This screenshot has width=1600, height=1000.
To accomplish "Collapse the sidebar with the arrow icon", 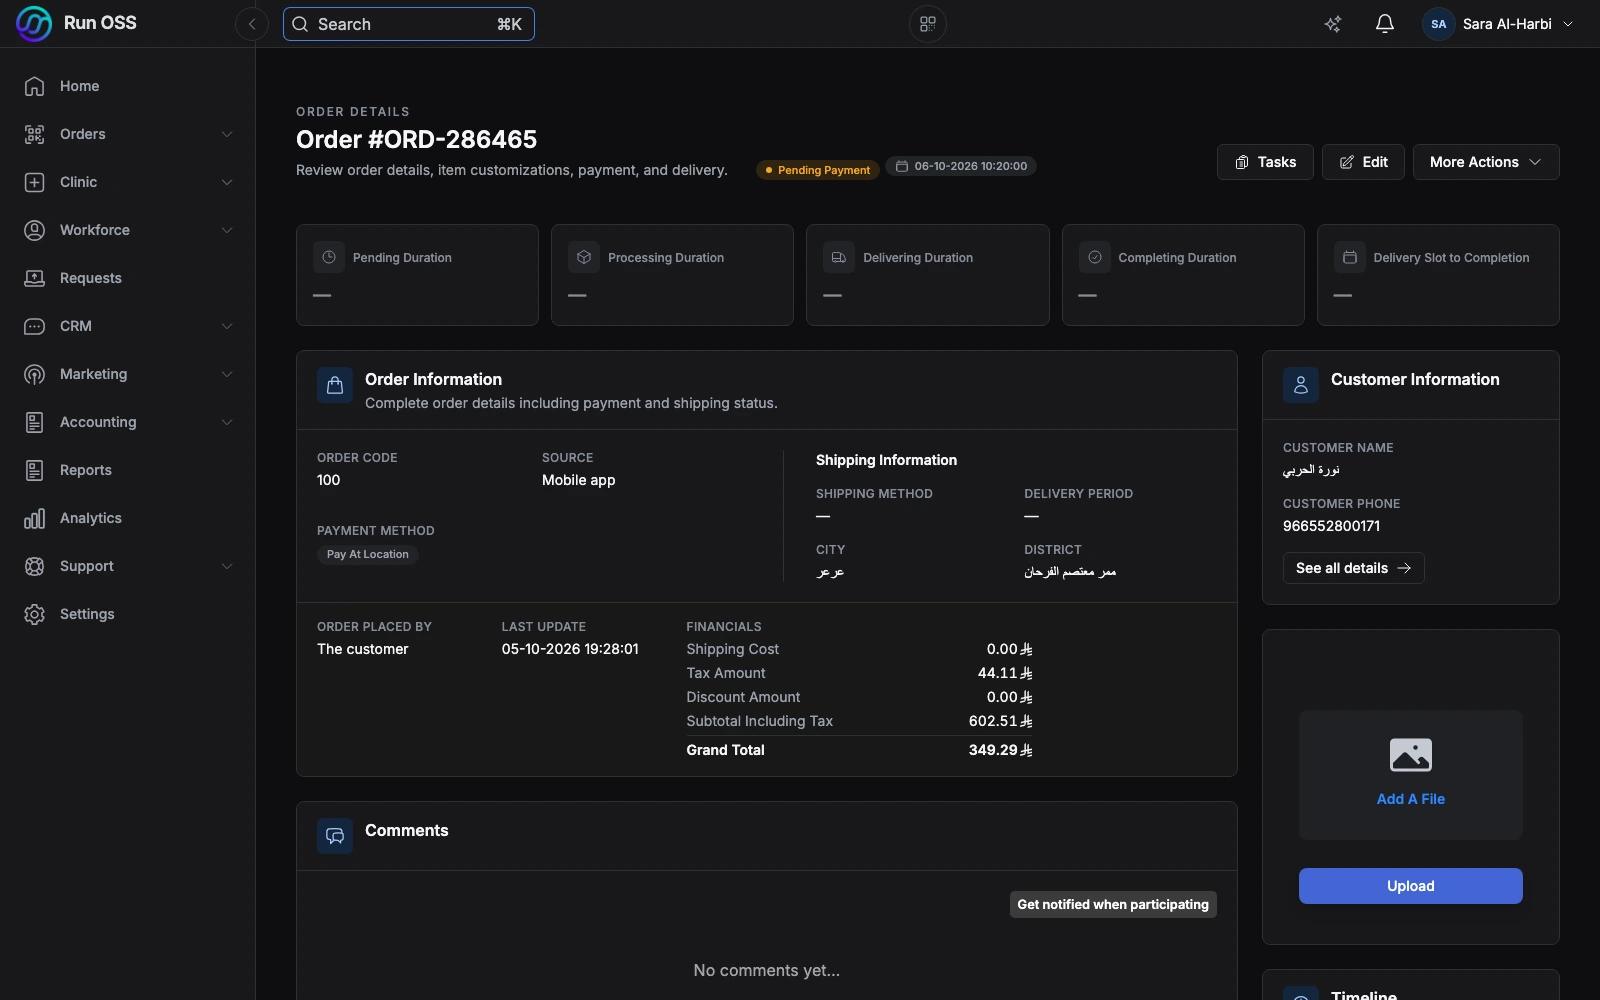I will (252, 24).
